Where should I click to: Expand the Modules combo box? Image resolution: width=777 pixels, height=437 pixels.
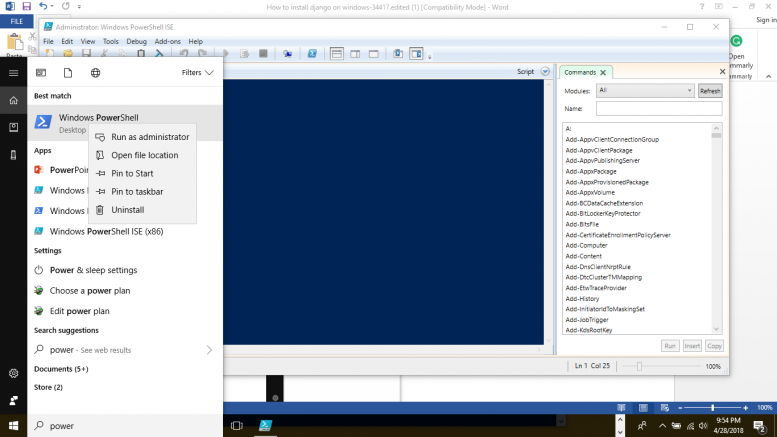point(644,91)
